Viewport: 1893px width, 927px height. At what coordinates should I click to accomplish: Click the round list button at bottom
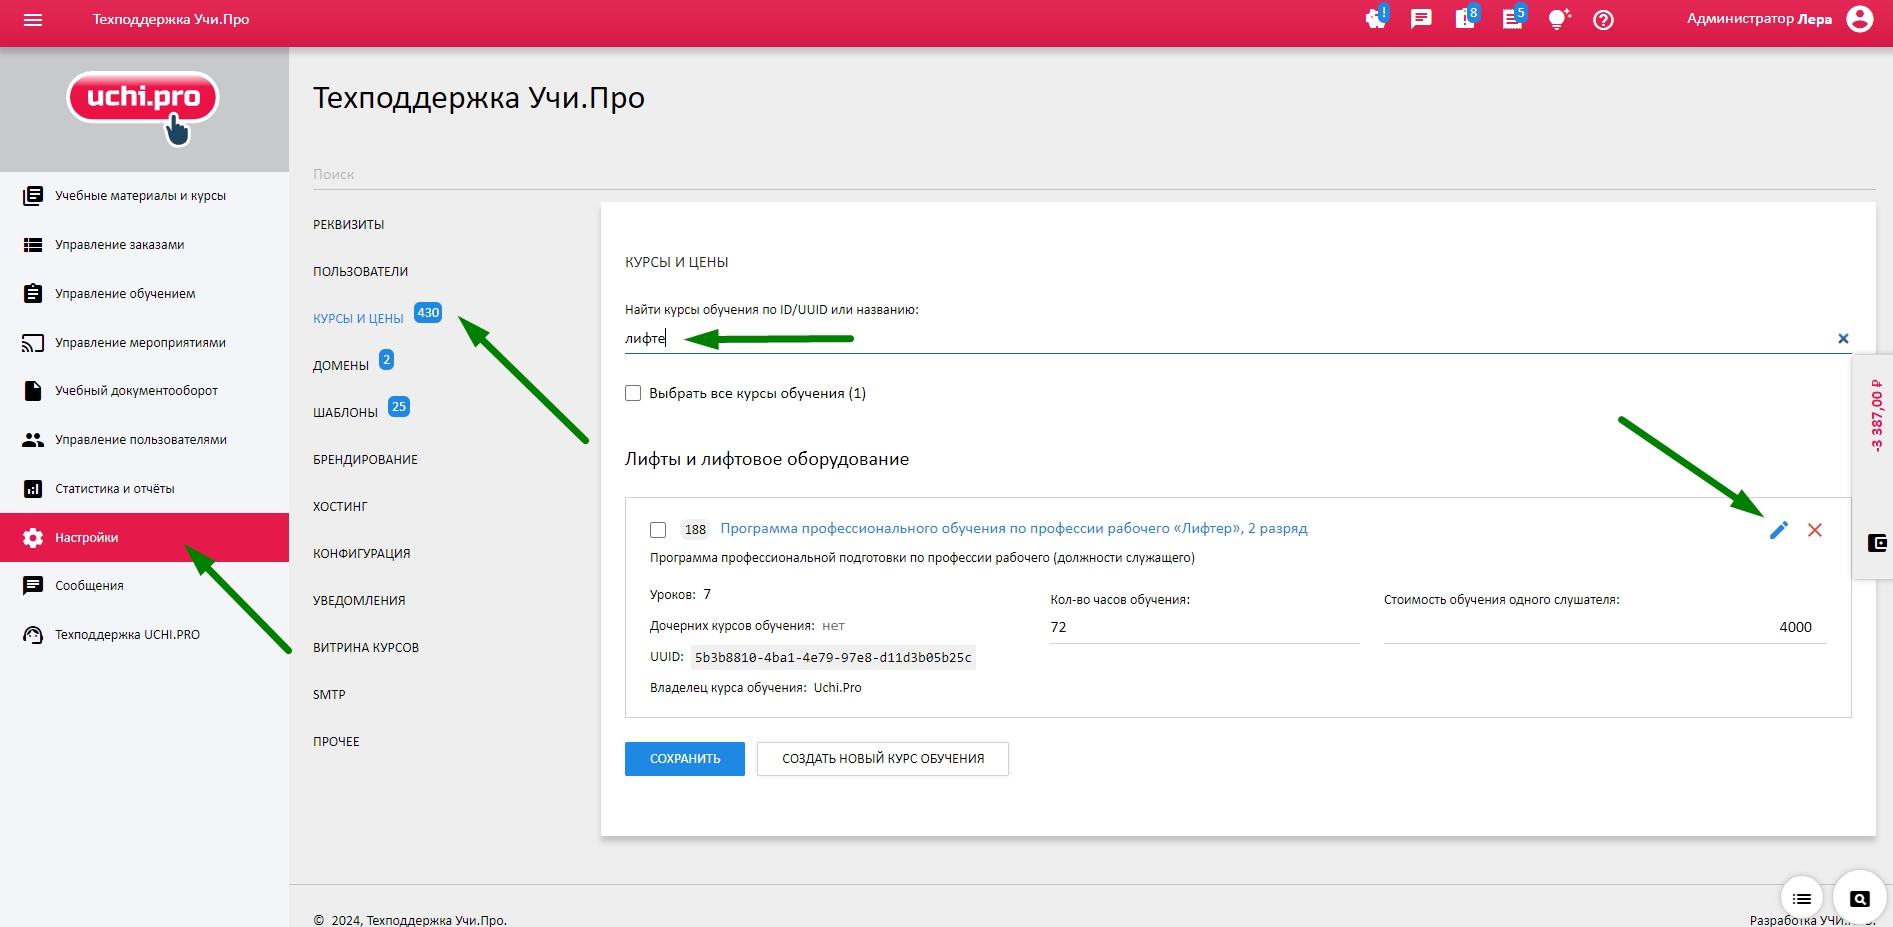pos(1802,899)
